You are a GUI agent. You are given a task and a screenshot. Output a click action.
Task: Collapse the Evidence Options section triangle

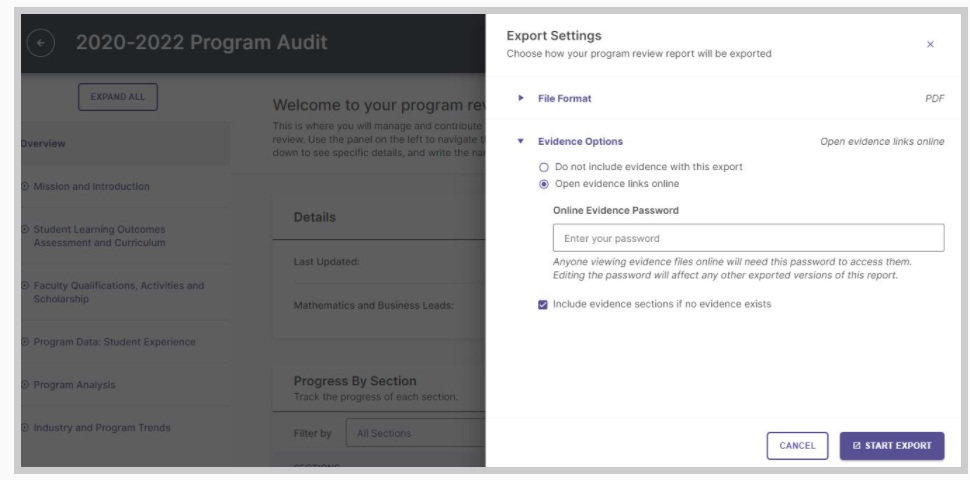(x=521, y=141)
